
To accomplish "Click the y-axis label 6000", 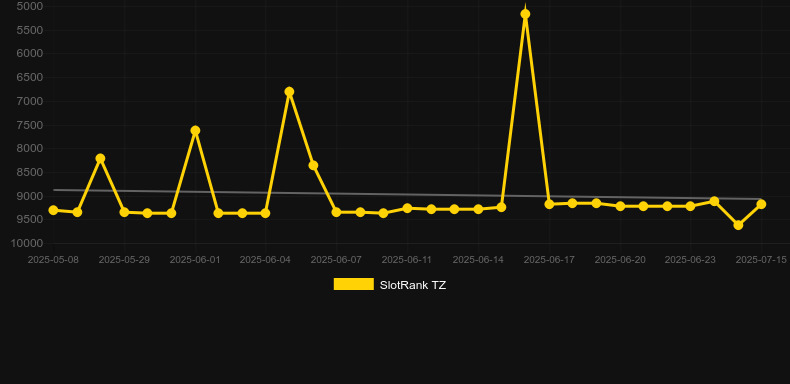I will [x=29, y=53].
